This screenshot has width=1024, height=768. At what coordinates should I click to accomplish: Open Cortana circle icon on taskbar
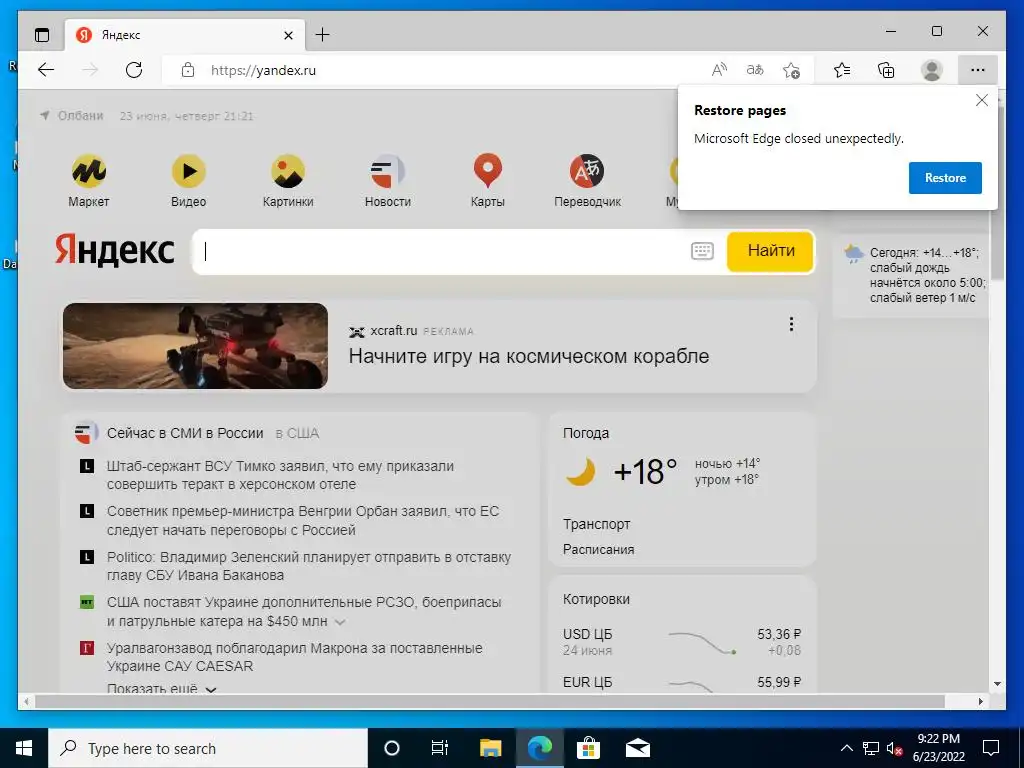(392, 748)
